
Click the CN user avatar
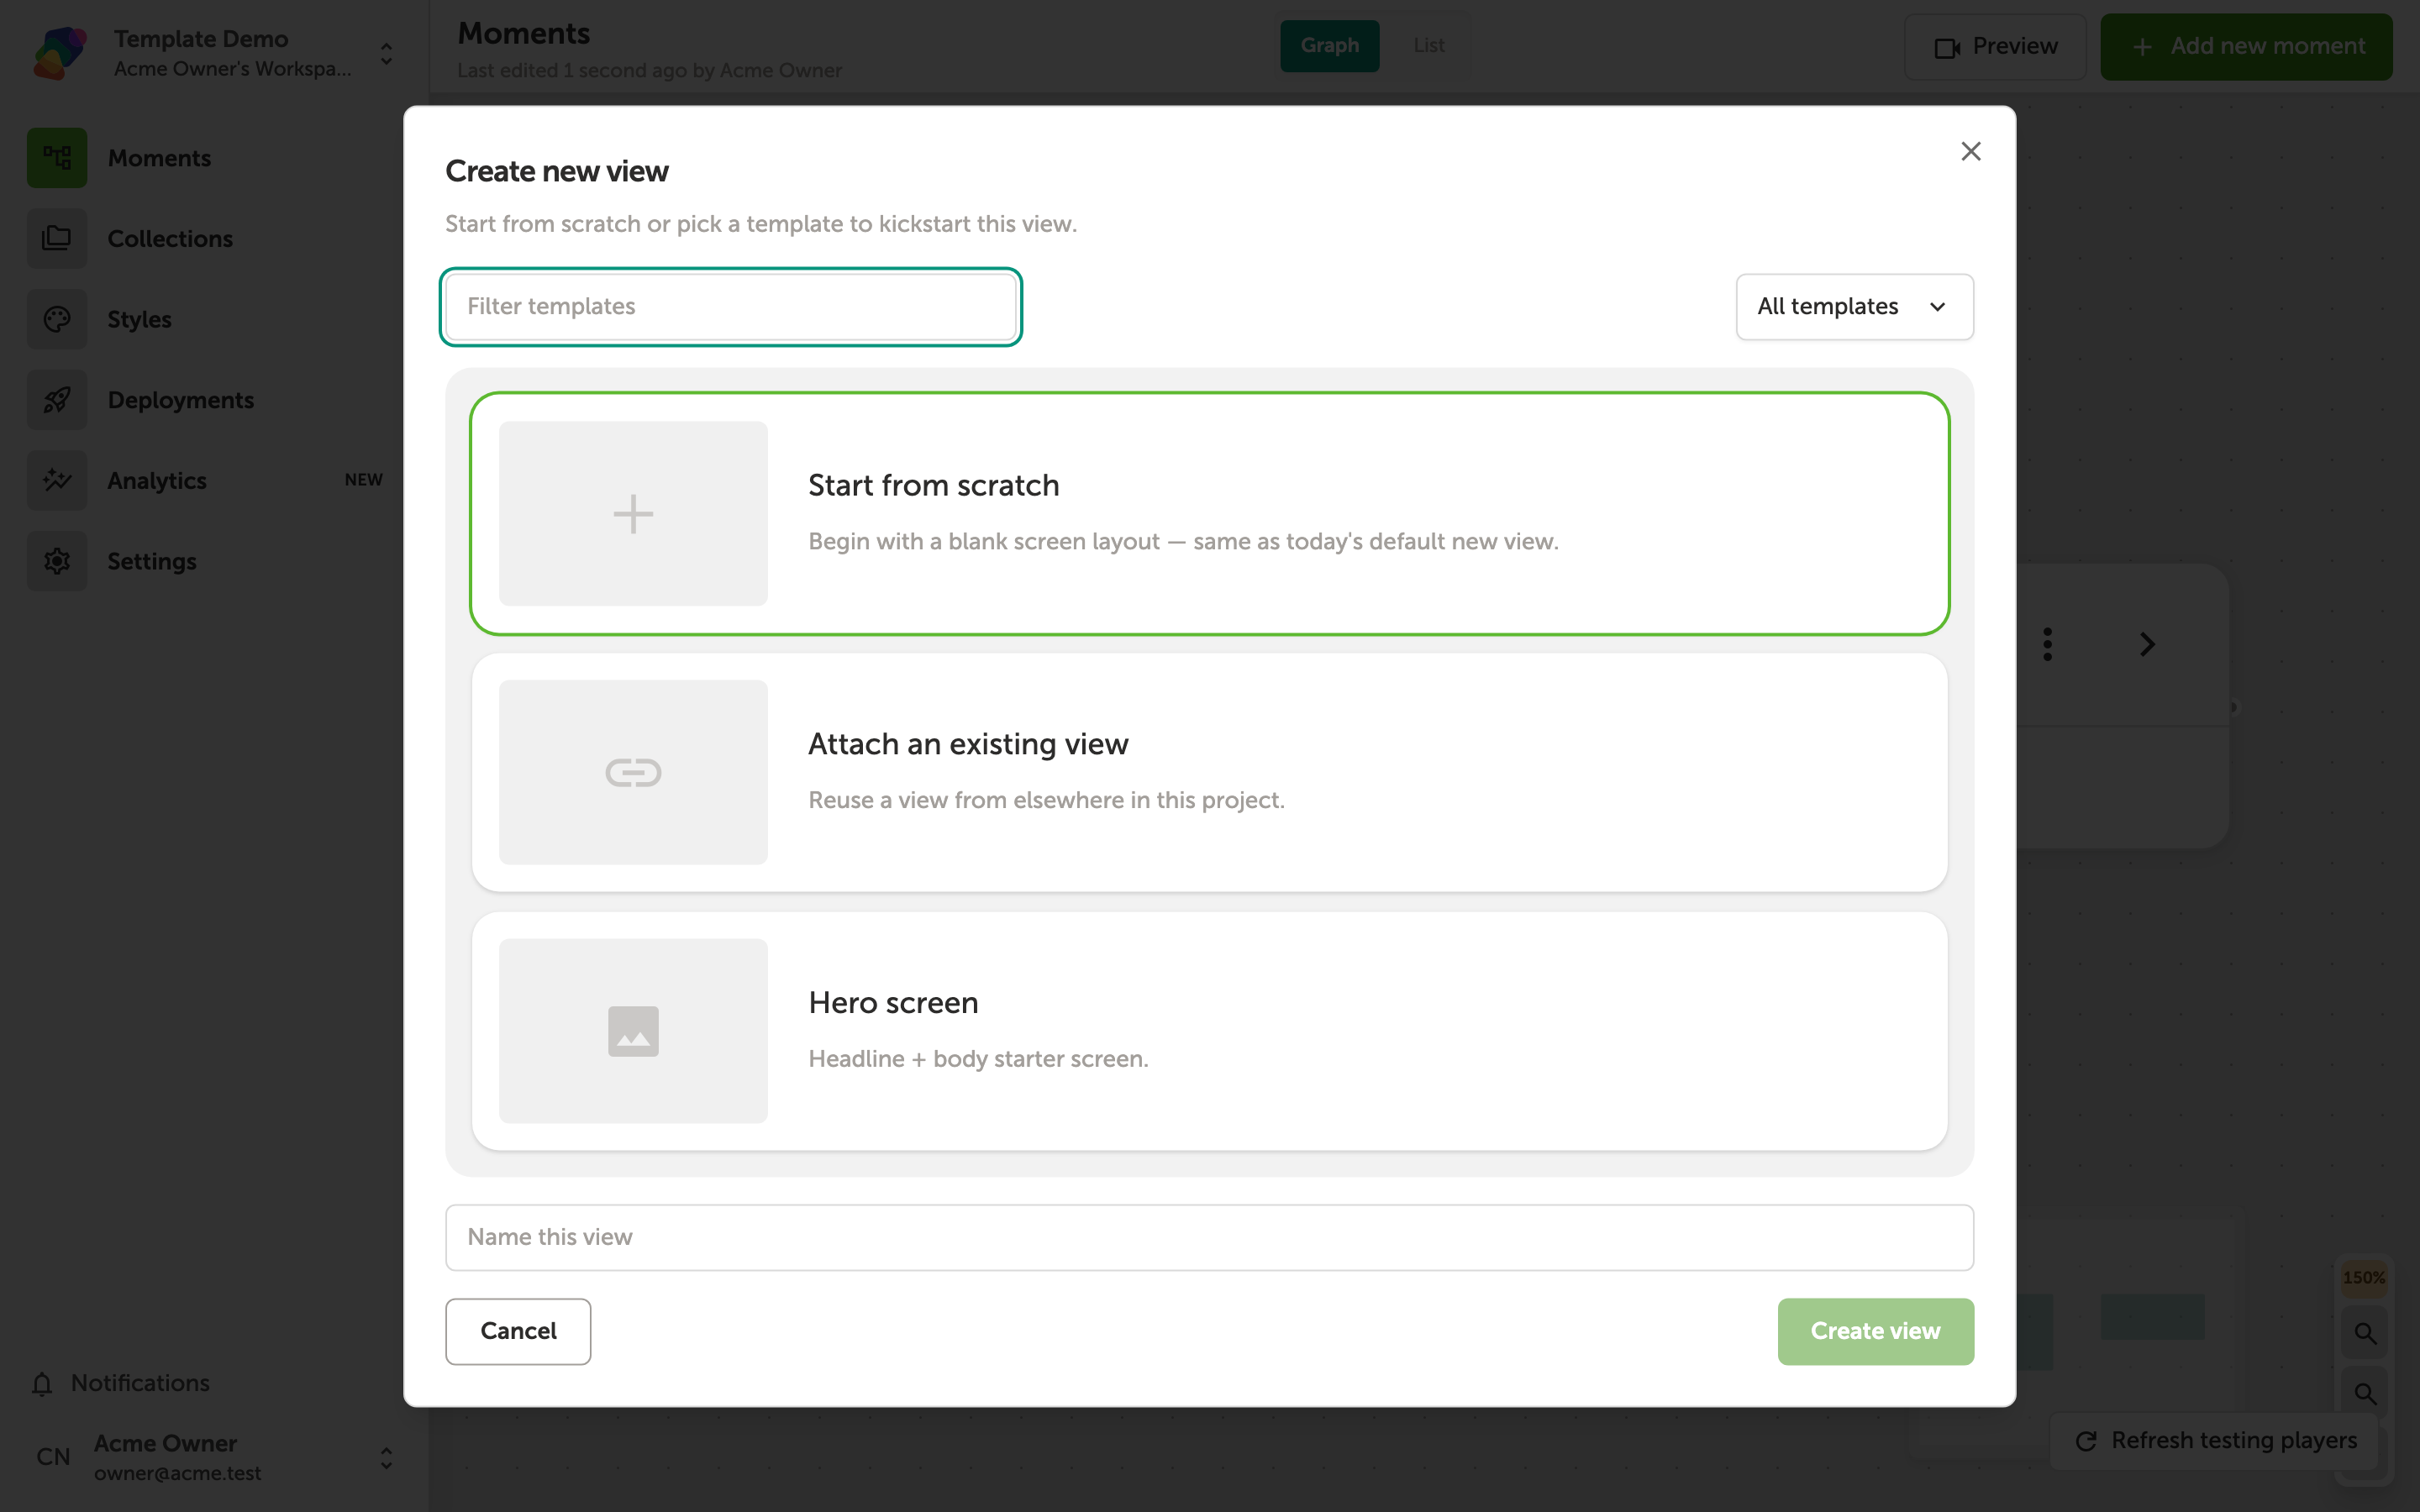53,1457
